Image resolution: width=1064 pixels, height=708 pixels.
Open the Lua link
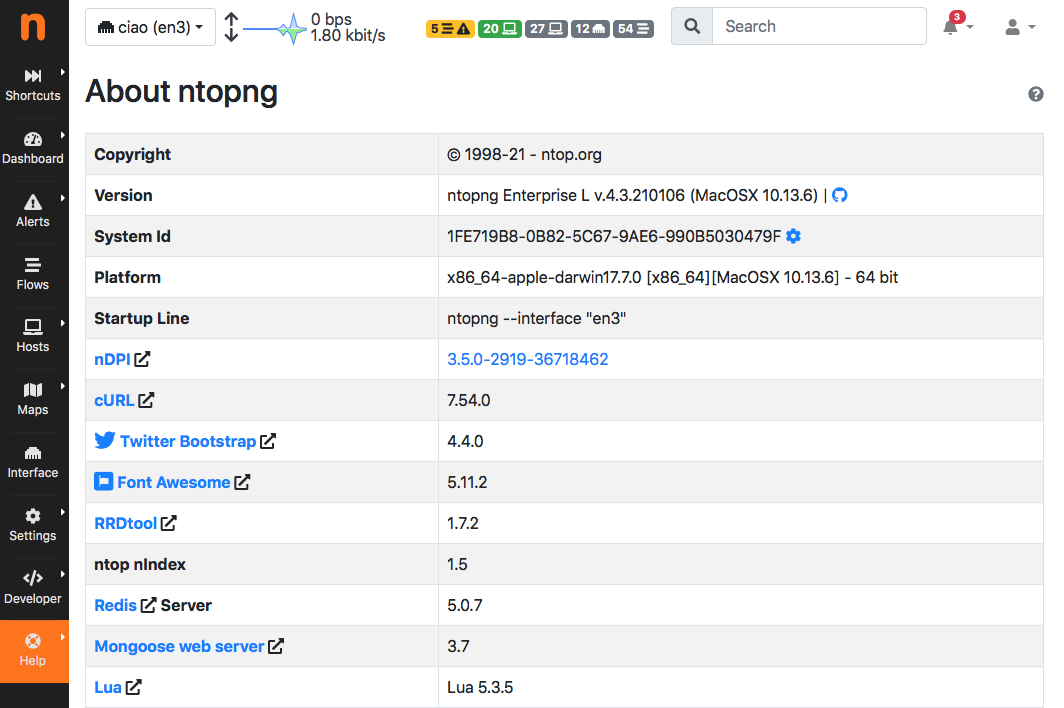pyautogui.click(x=108, y=688)
